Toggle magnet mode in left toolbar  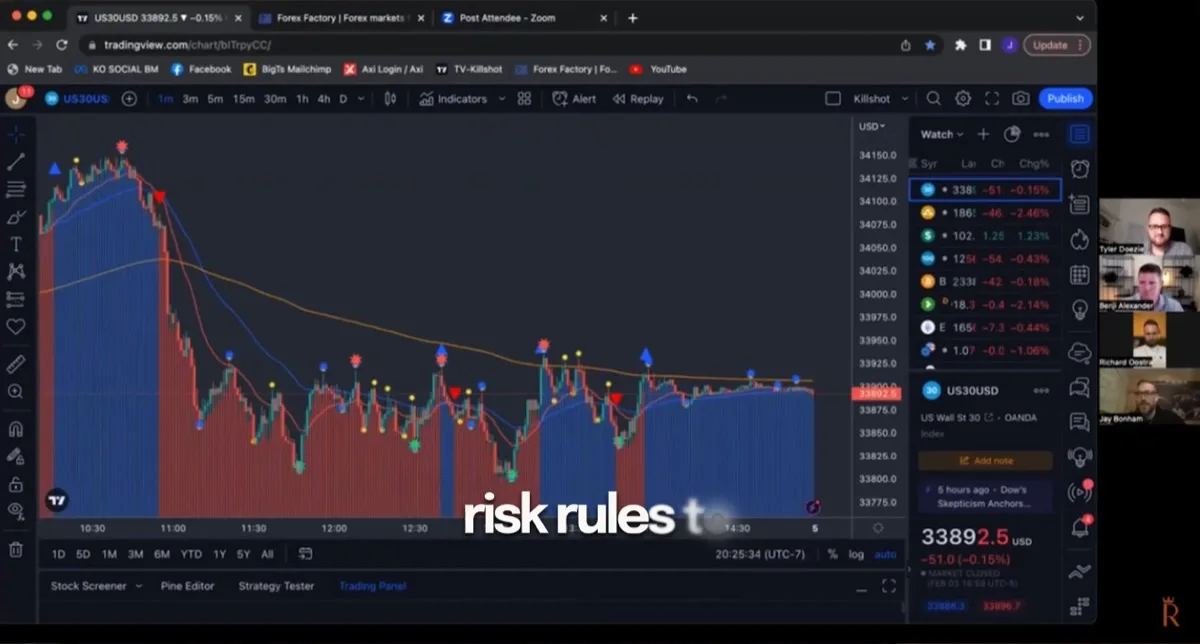pyautogui.click(x=16, y=429)
